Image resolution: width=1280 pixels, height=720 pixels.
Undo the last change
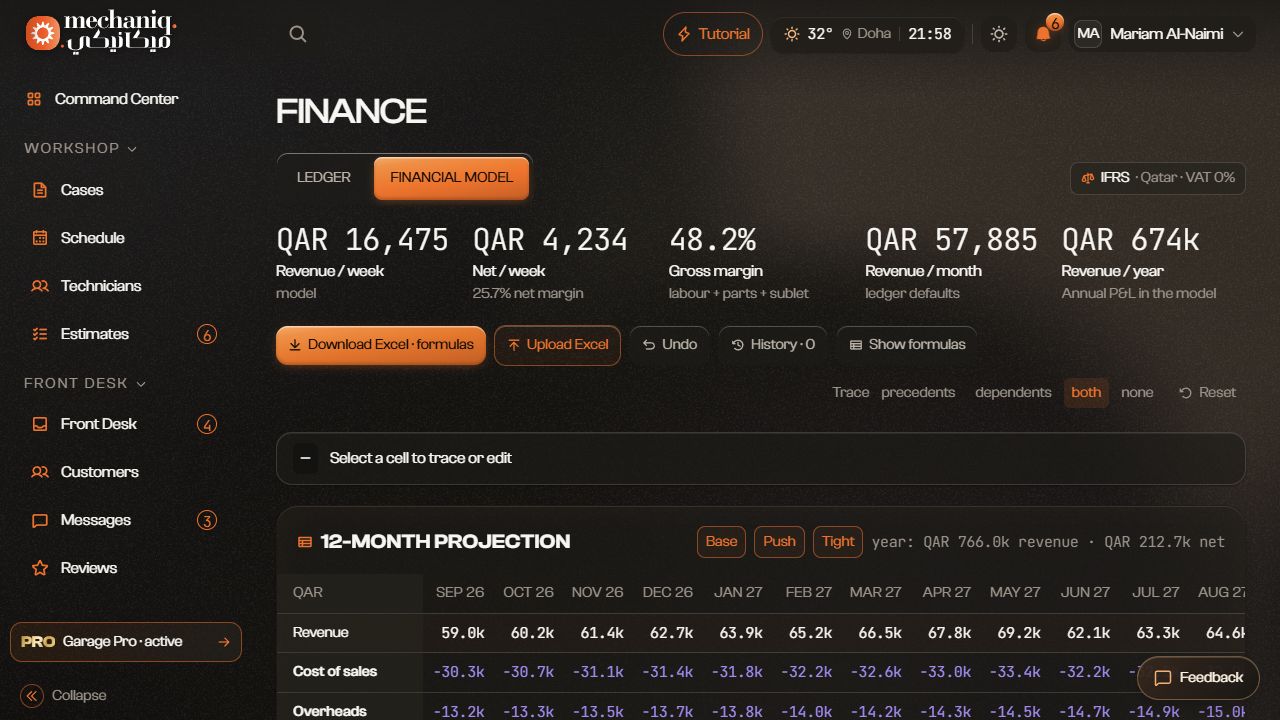[670, 345]
